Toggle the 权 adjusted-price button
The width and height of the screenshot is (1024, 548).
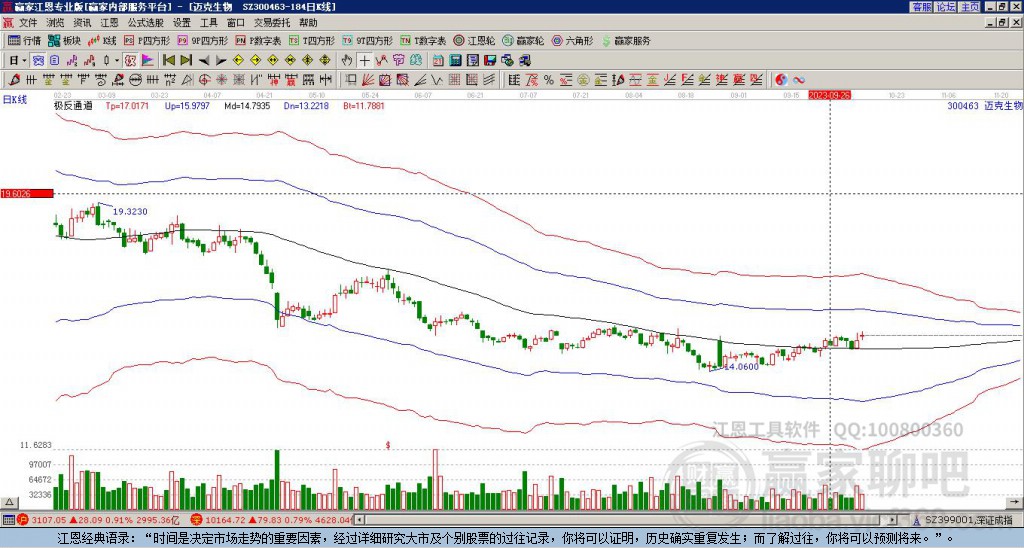coord(130,61)
